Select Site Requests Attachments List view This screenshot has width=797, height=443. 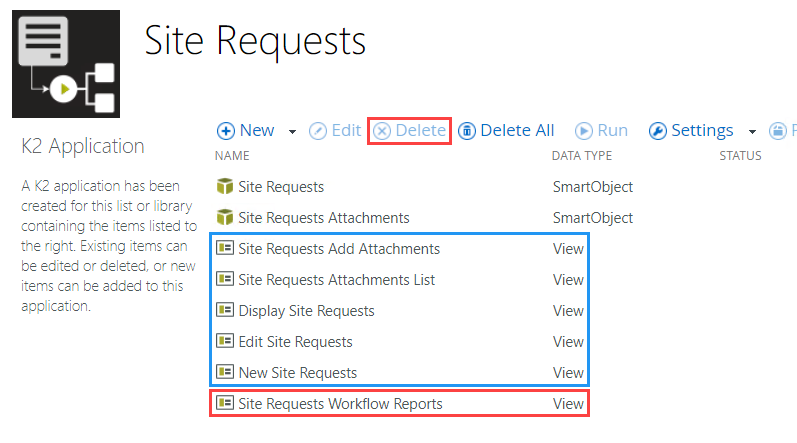tap(336, 280)
